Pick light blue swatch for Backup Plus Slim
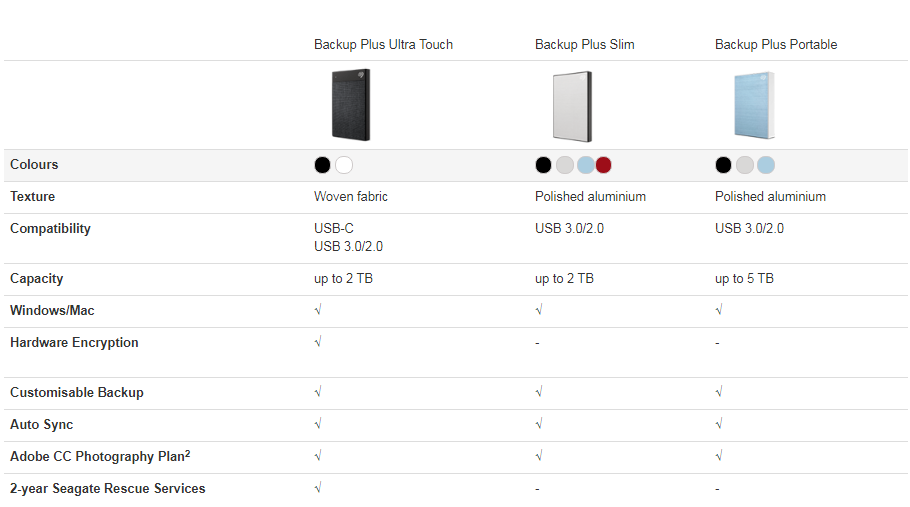The width and height of the screenshot is (910, 507). (x=586, y=165)
